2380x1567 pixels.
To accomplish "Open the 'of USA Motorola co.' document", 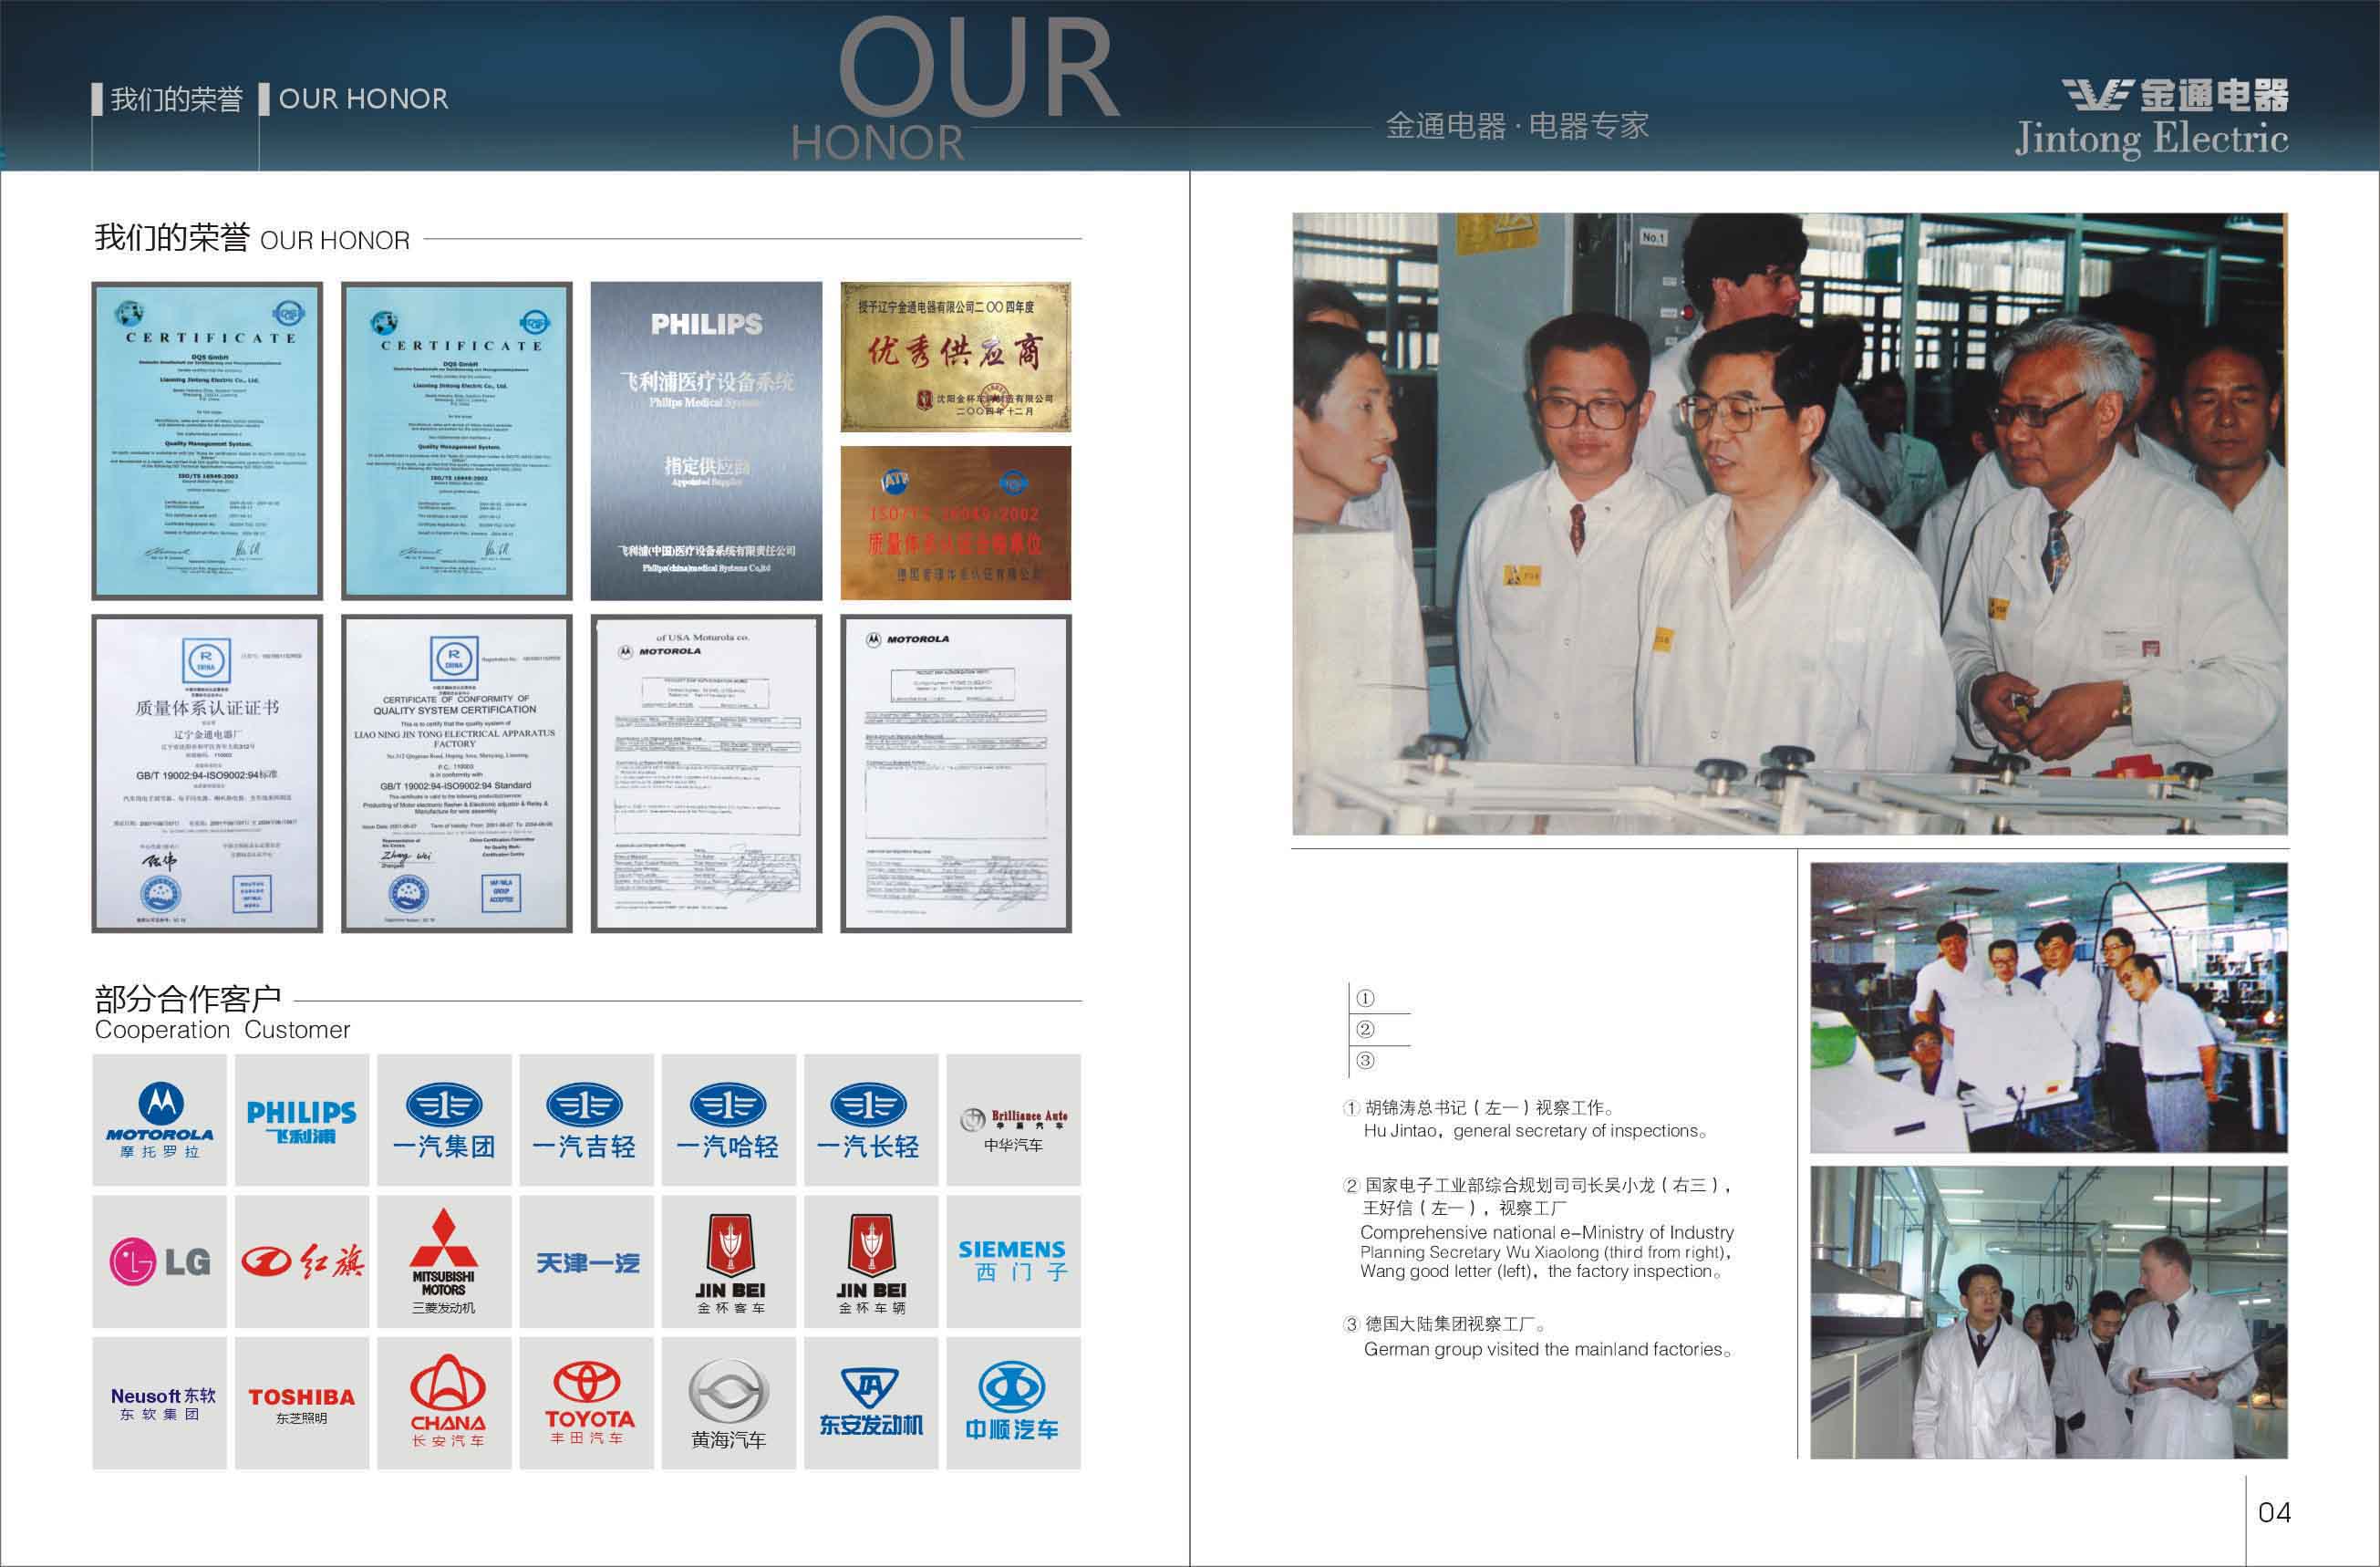I will (706, 774).
